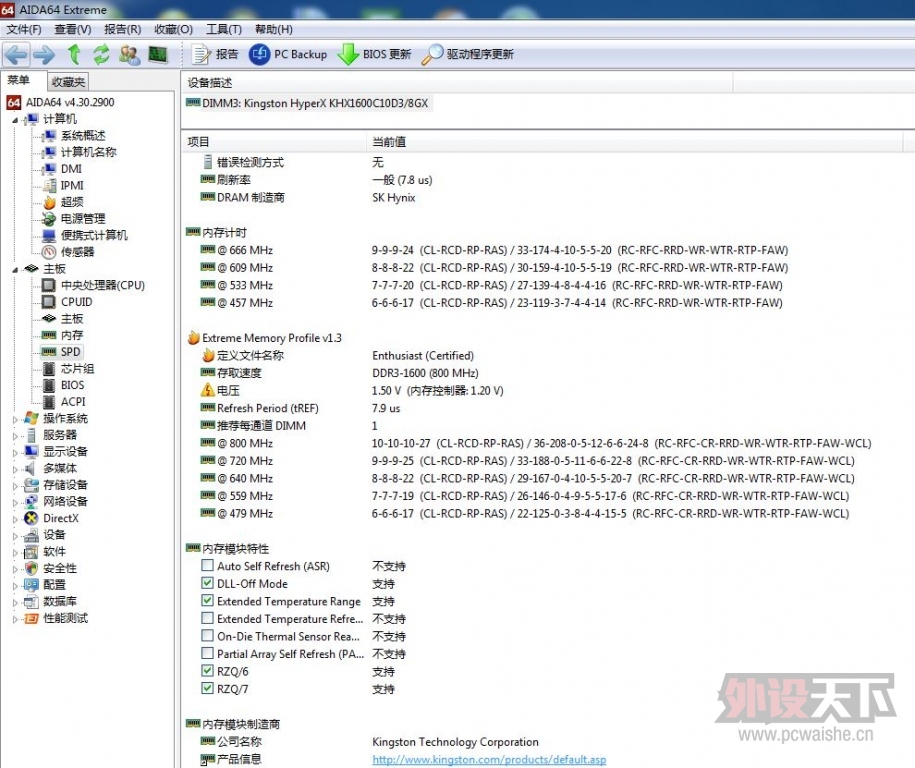Open the 报告(R) menu
The width and height of the screenshot is (915, 768).
[x=123, y=29]
